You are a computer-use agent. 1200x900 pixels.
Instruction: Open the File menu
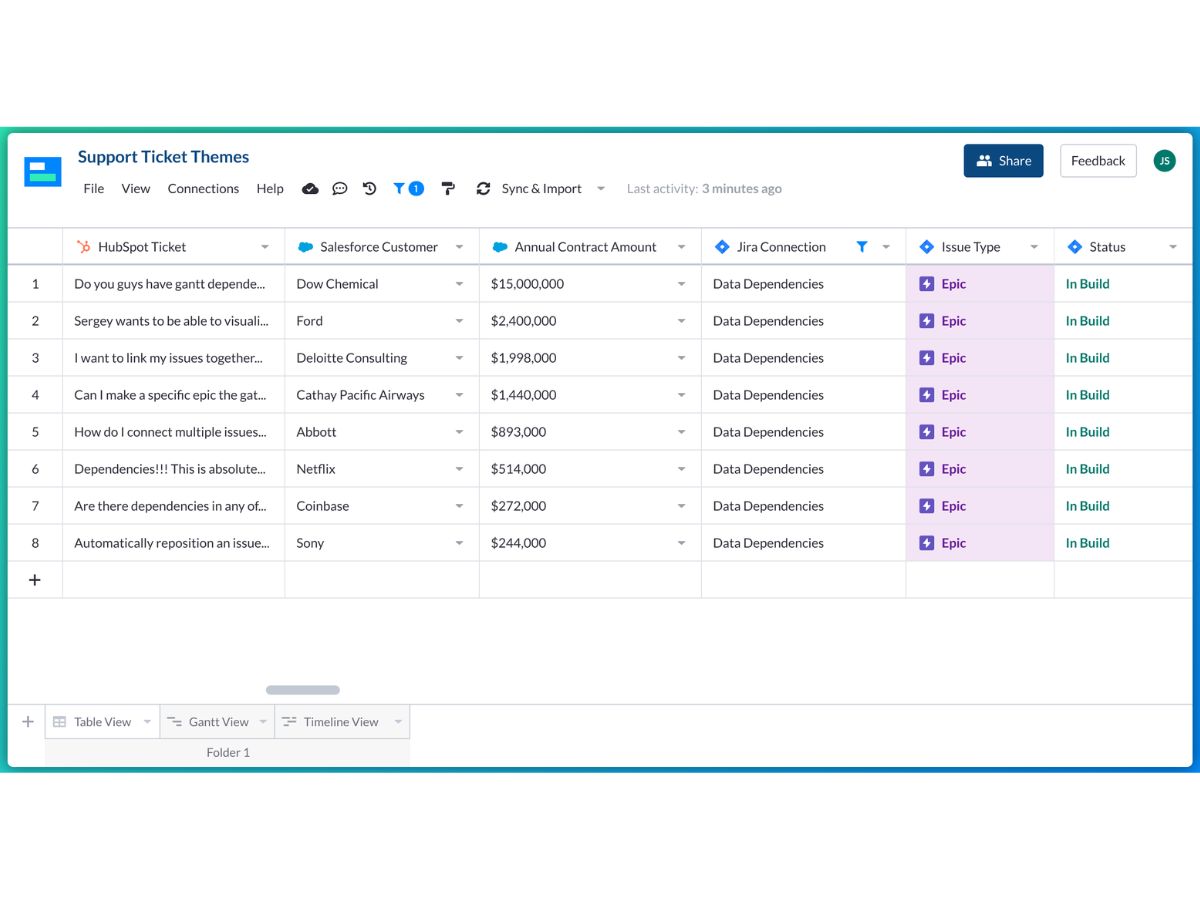coord(94,189)
